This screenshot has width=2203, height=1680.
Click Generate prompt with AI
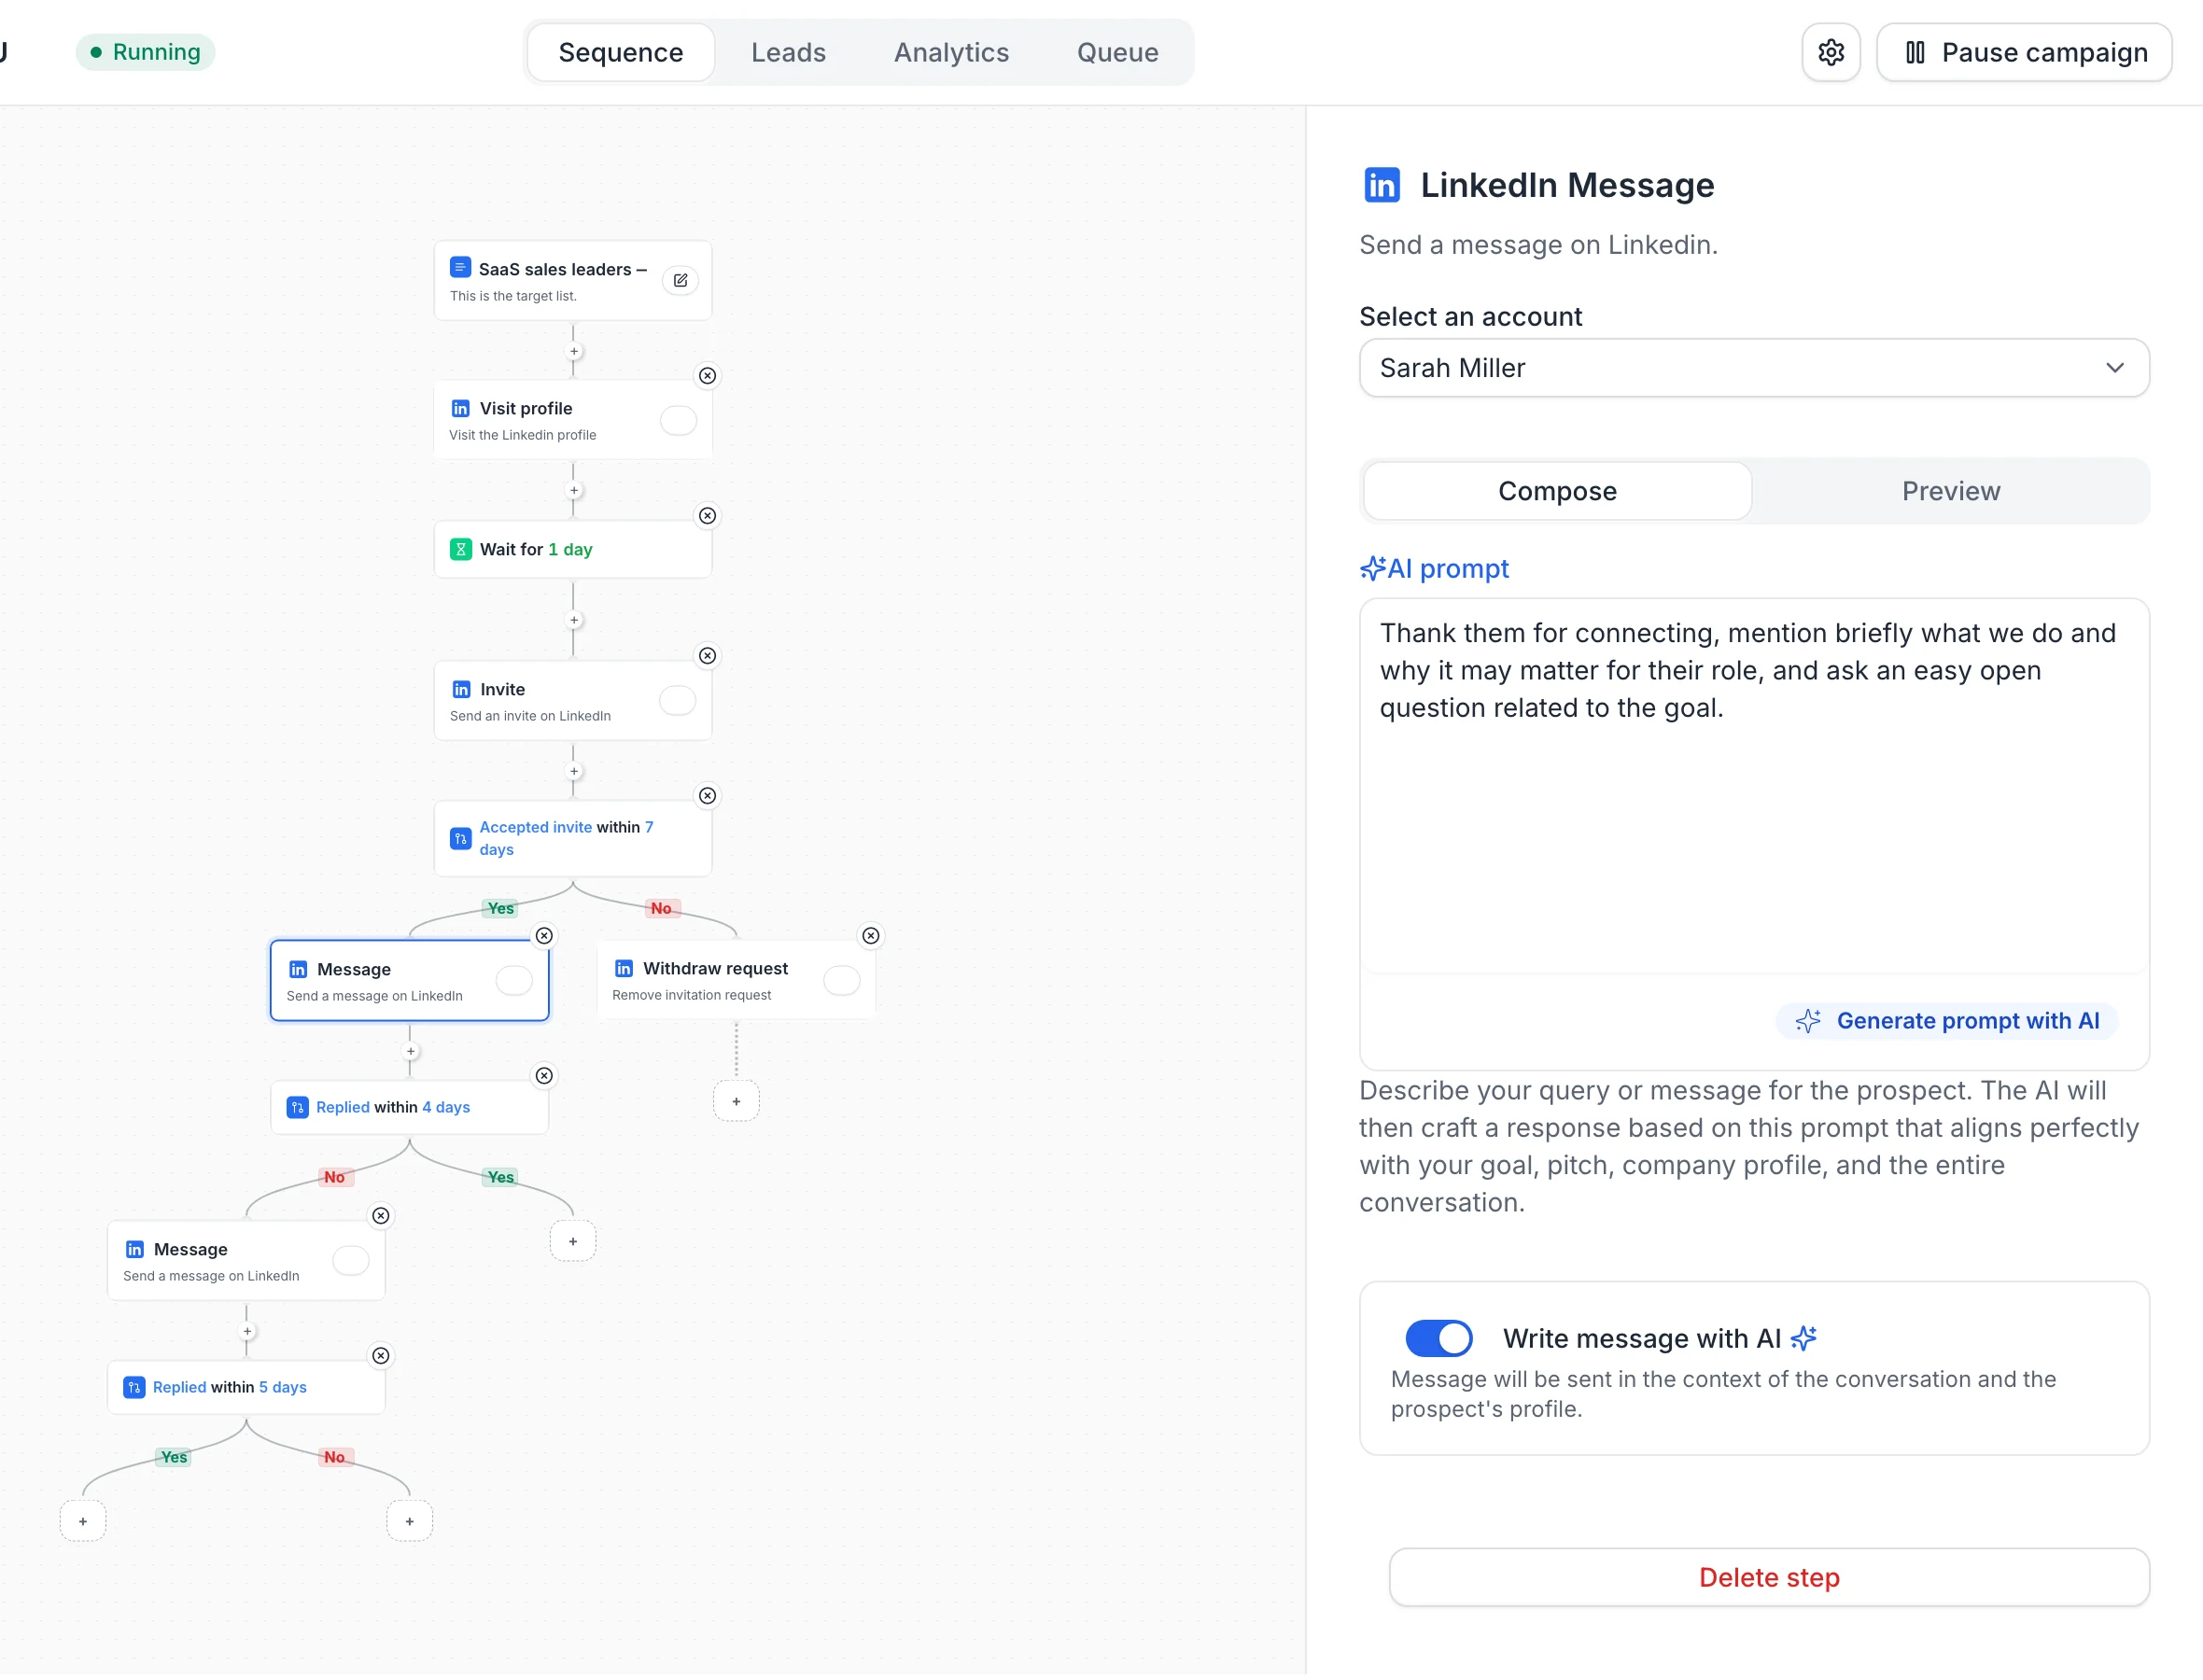click(x=1947, y=1021)
